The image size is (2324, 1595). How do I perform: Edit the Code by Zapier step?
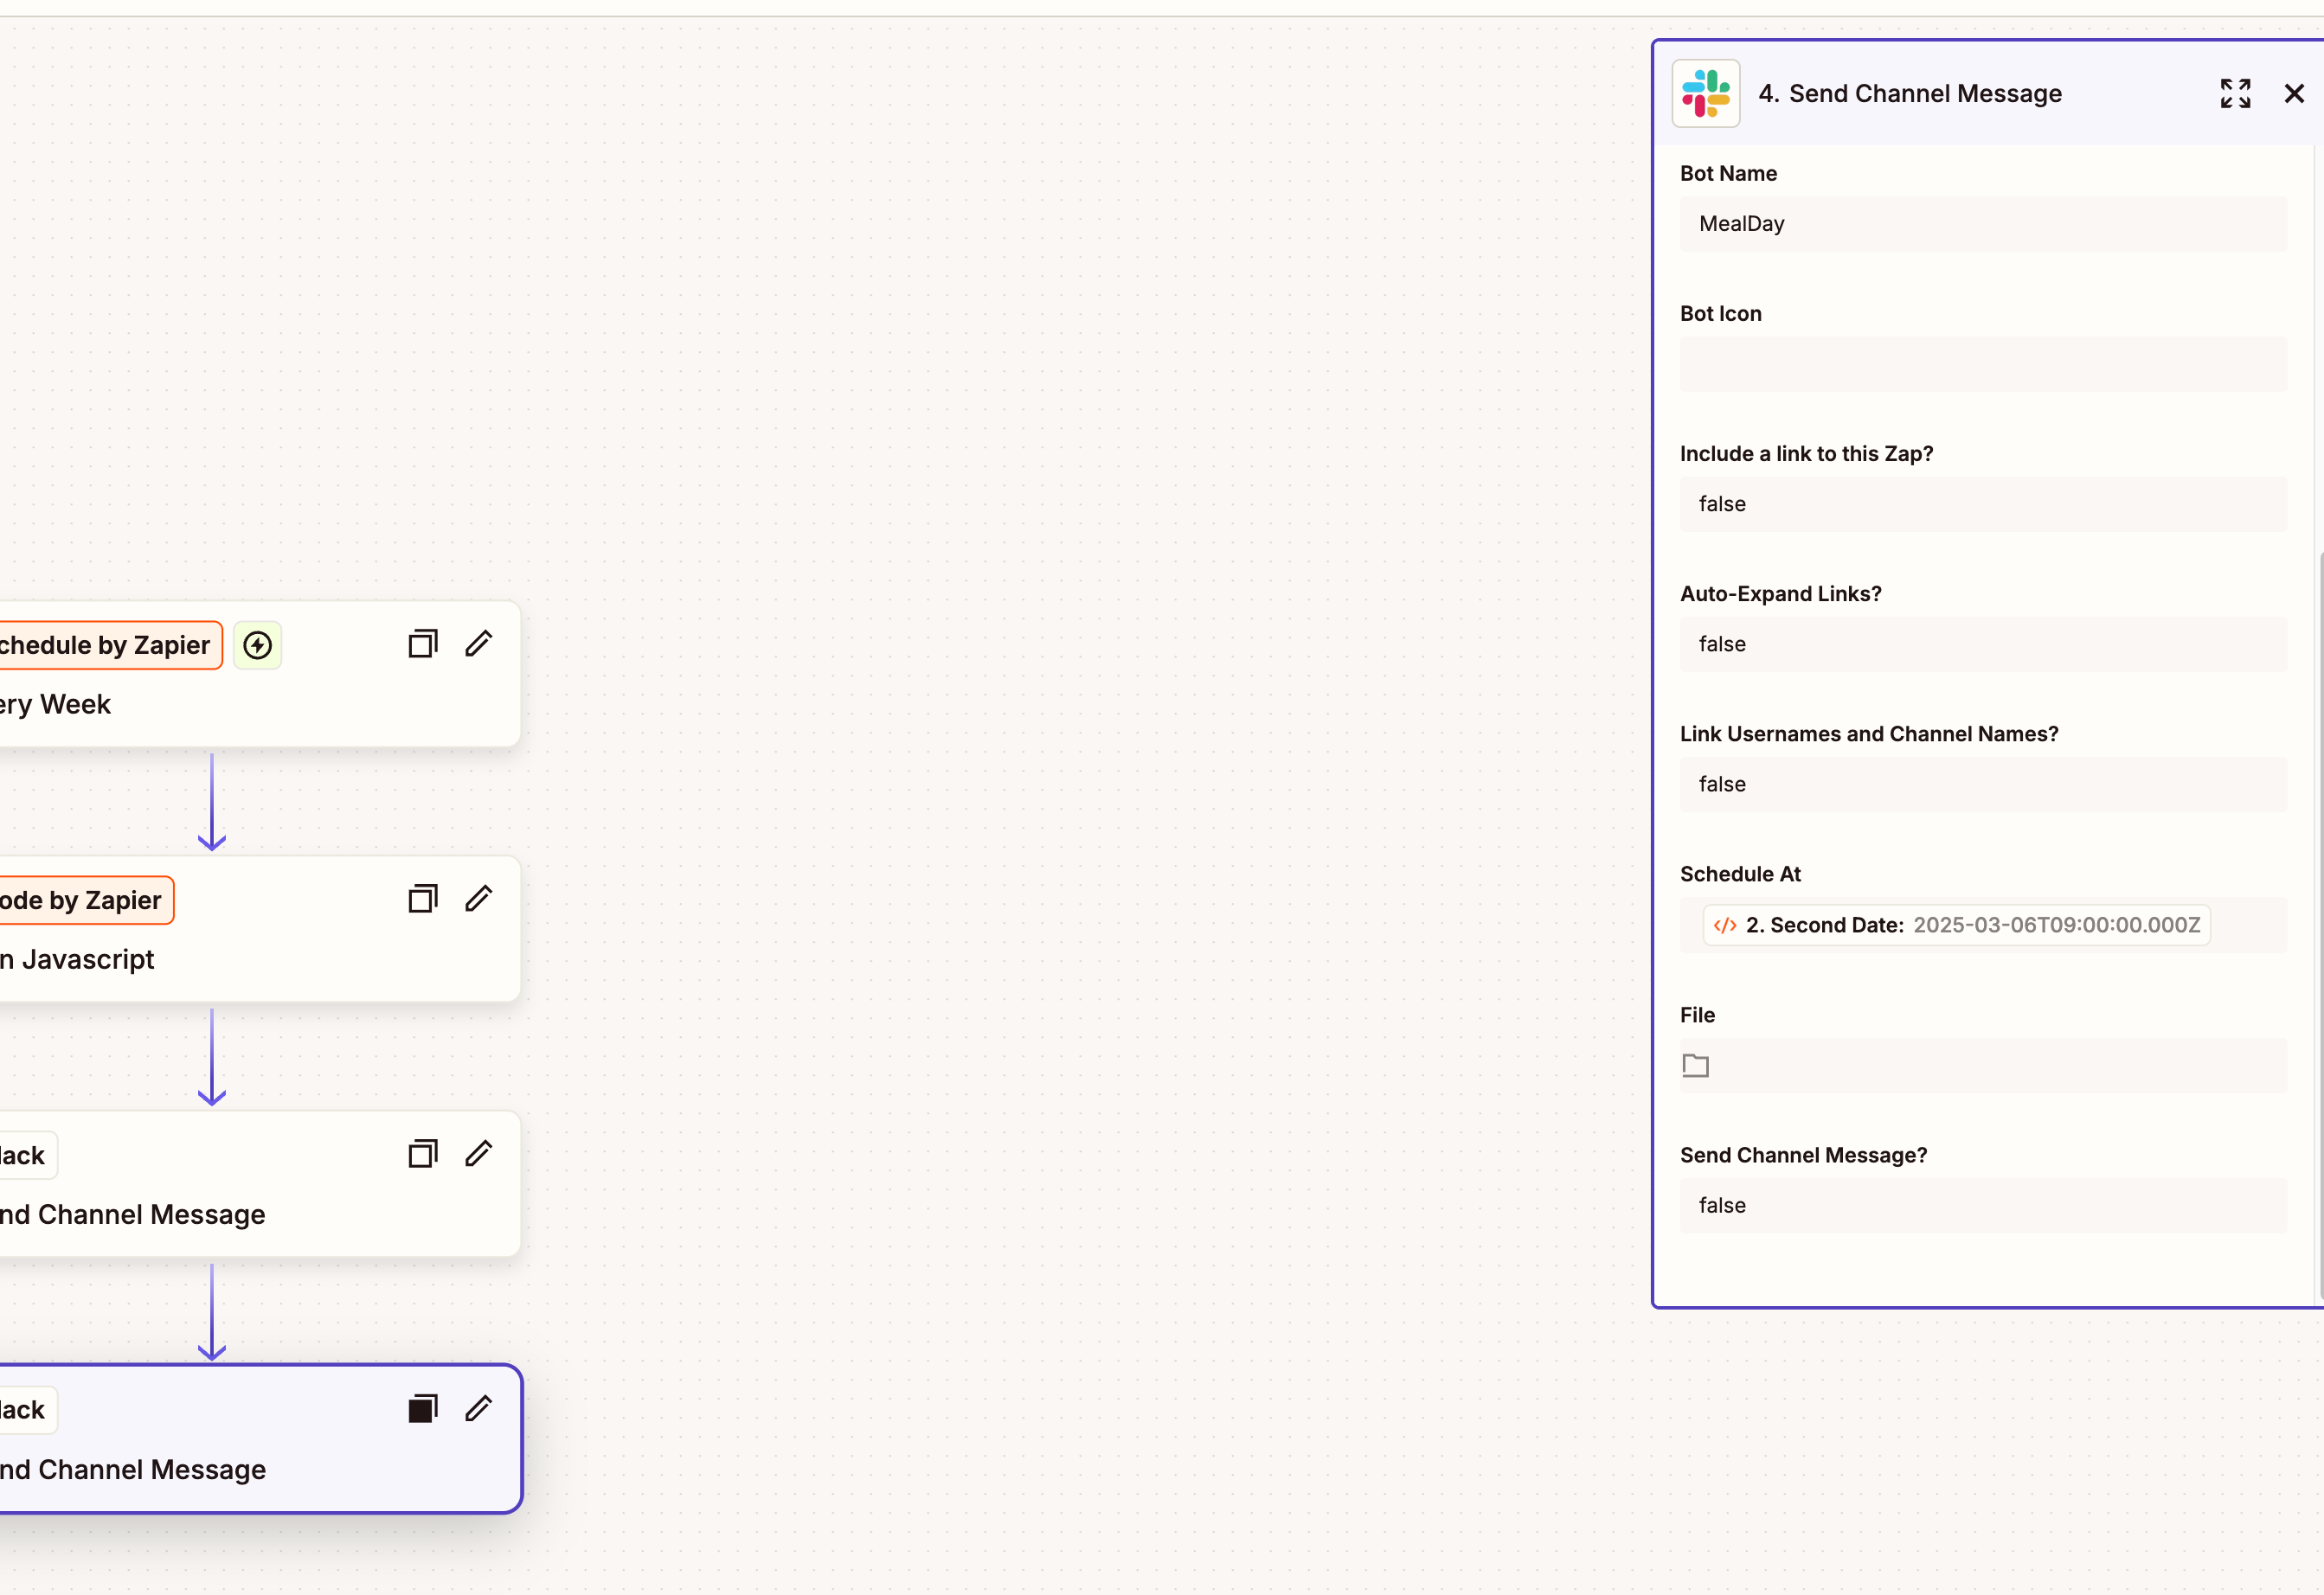(479, 899)
